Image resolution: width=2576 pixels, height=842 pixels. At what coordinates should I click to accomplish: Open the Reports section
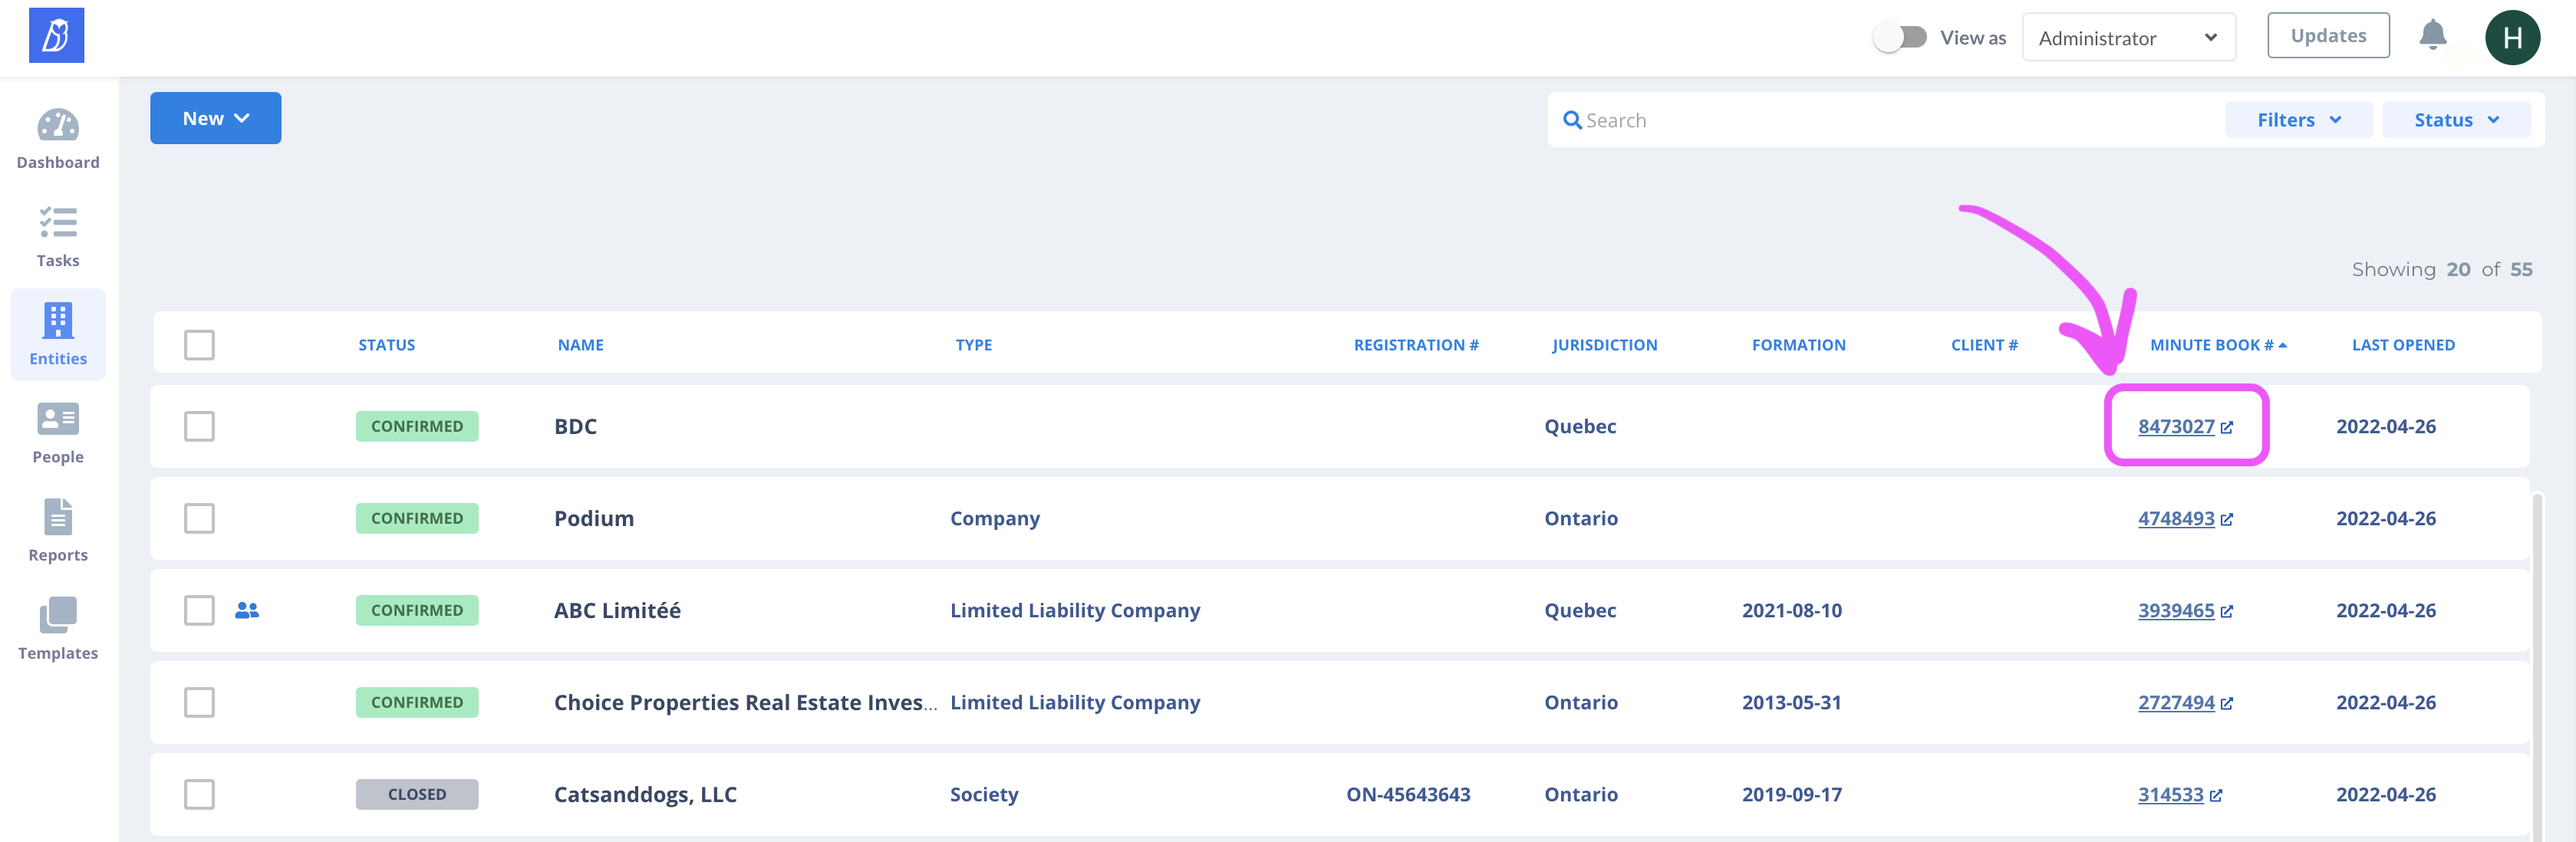point(58,530)
